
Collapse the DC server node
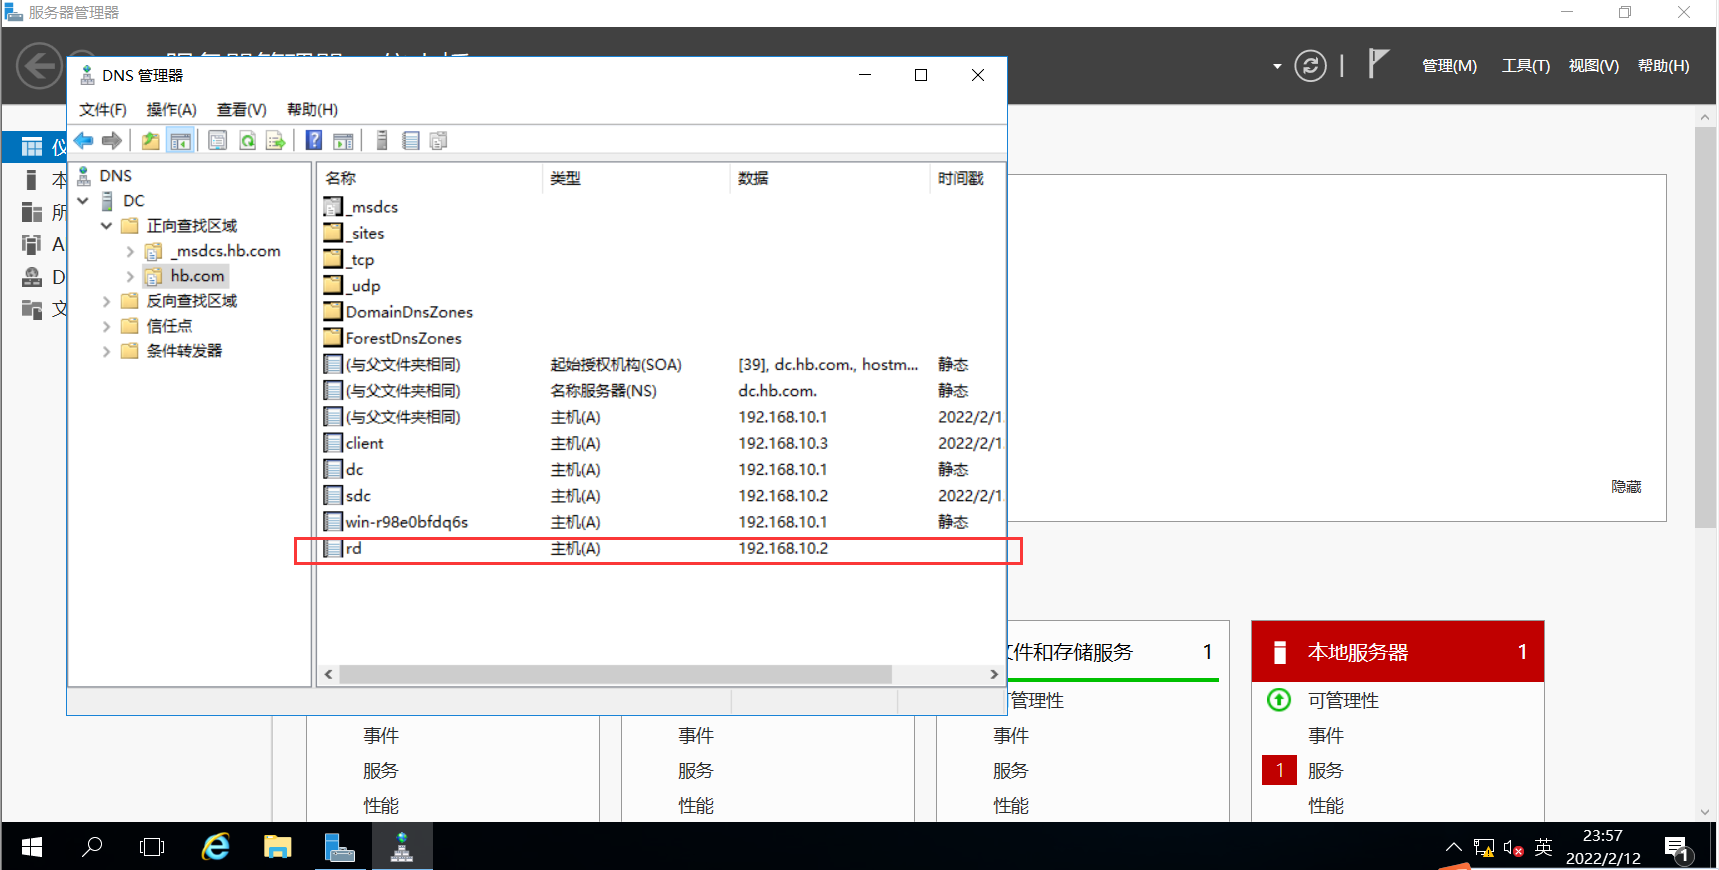[84, 201]
